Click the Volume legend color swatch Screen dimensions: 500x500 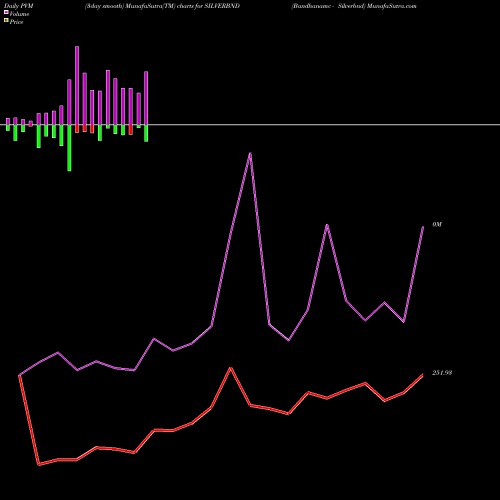click(x=6, y=12)
